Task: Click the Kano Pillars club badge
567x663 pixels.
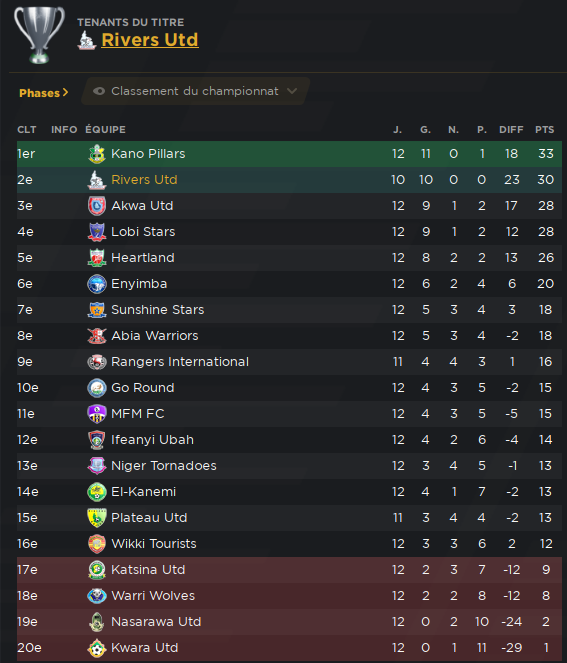Action: click(97, 154)
